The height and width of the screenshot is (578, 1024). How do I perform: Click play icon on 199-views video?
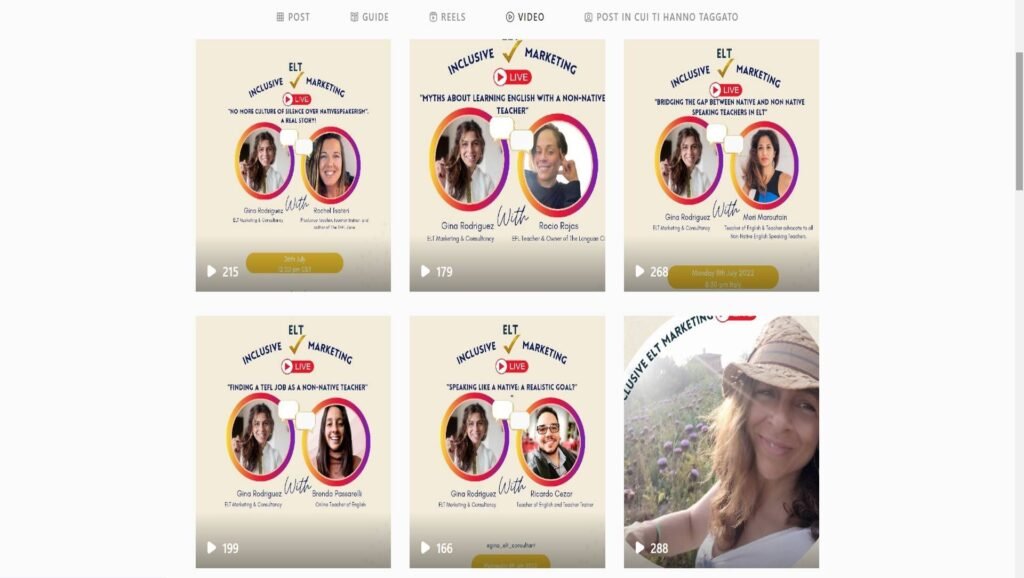(x=212, y=548)
